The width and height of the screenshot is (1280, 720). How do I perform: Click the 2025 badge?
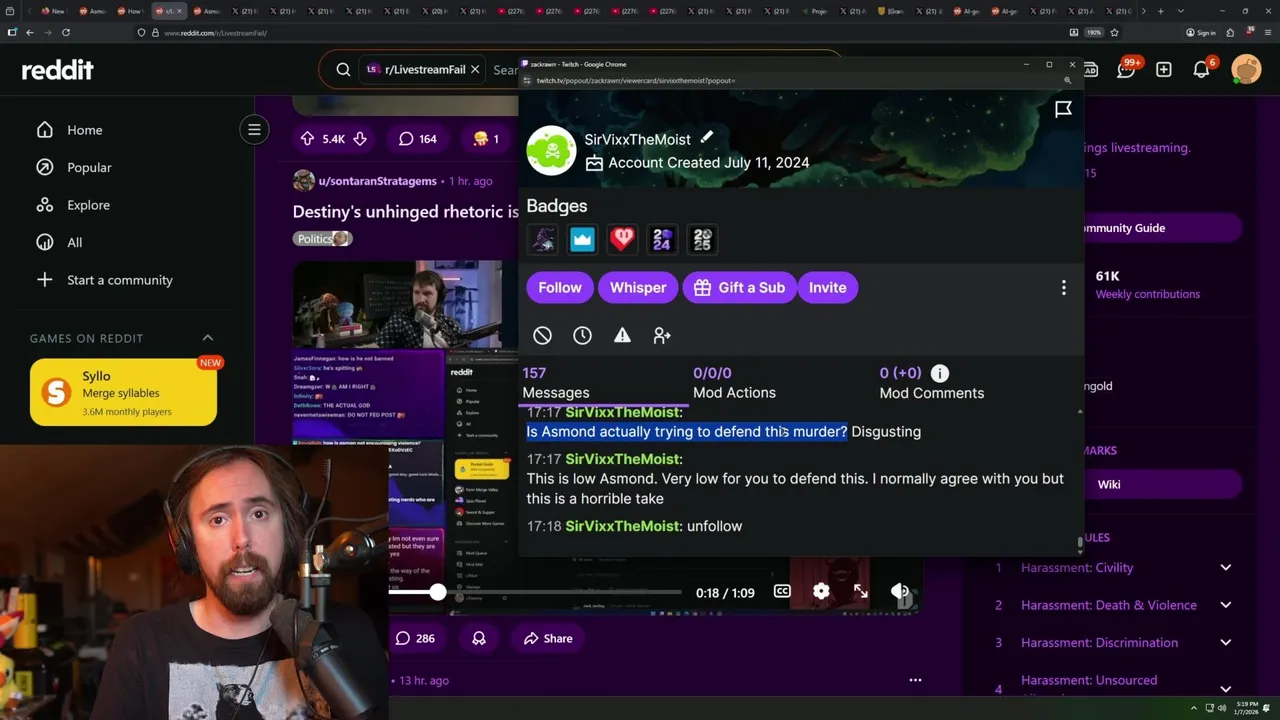(x=702, y=239)
